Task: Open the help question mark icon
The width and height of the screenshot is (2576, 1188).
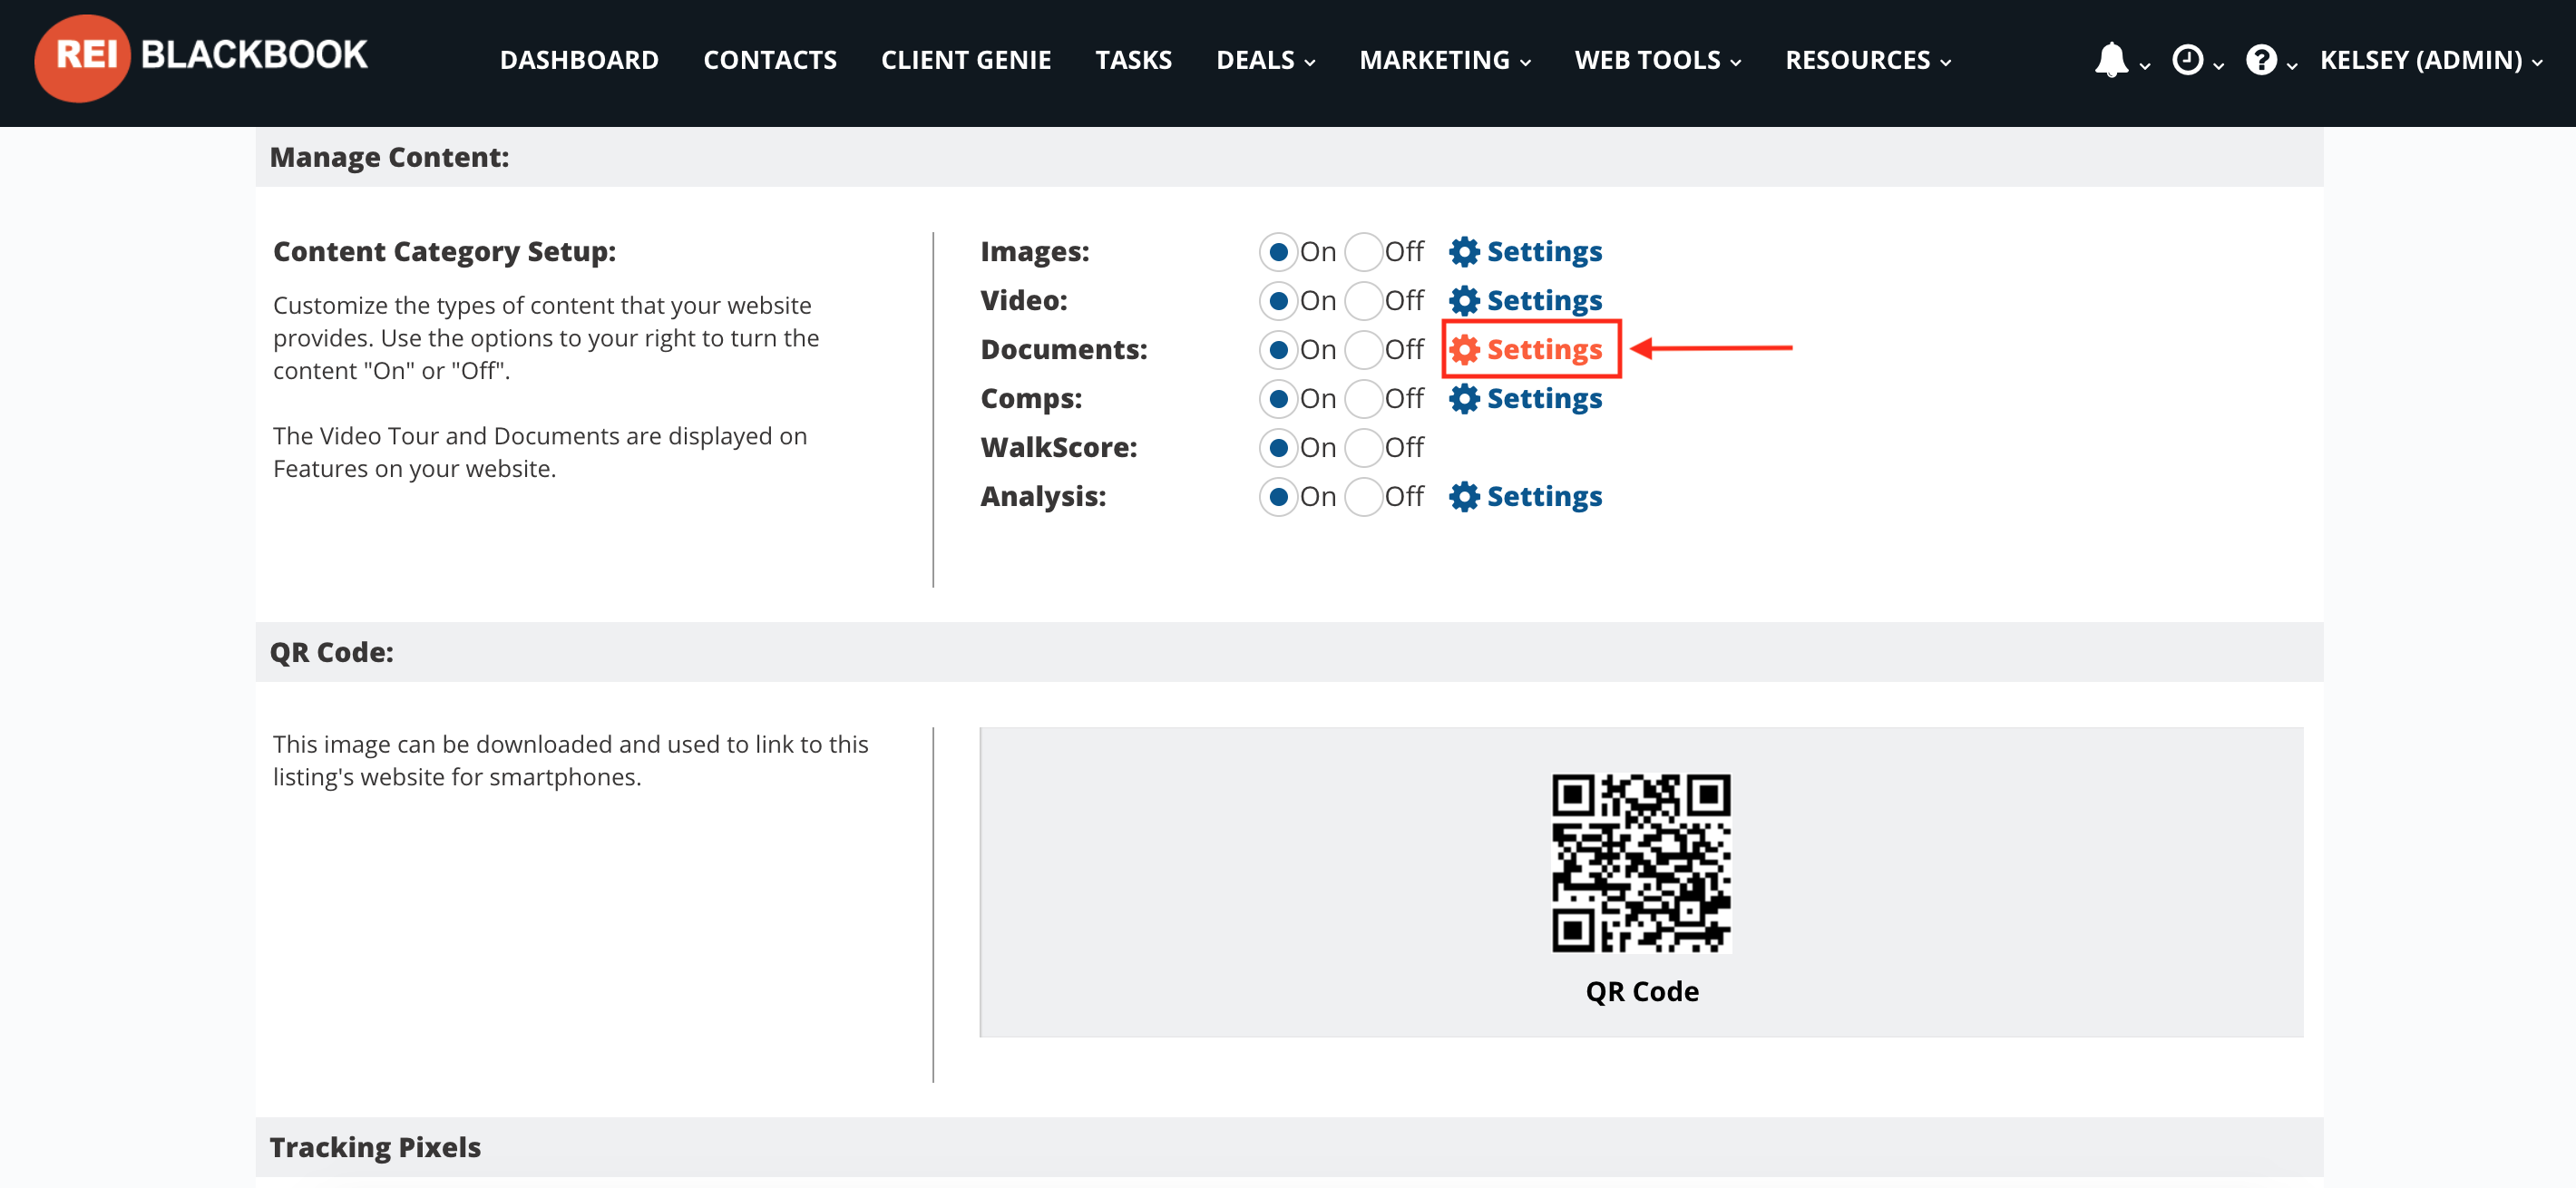Action: coord(2261,60)
